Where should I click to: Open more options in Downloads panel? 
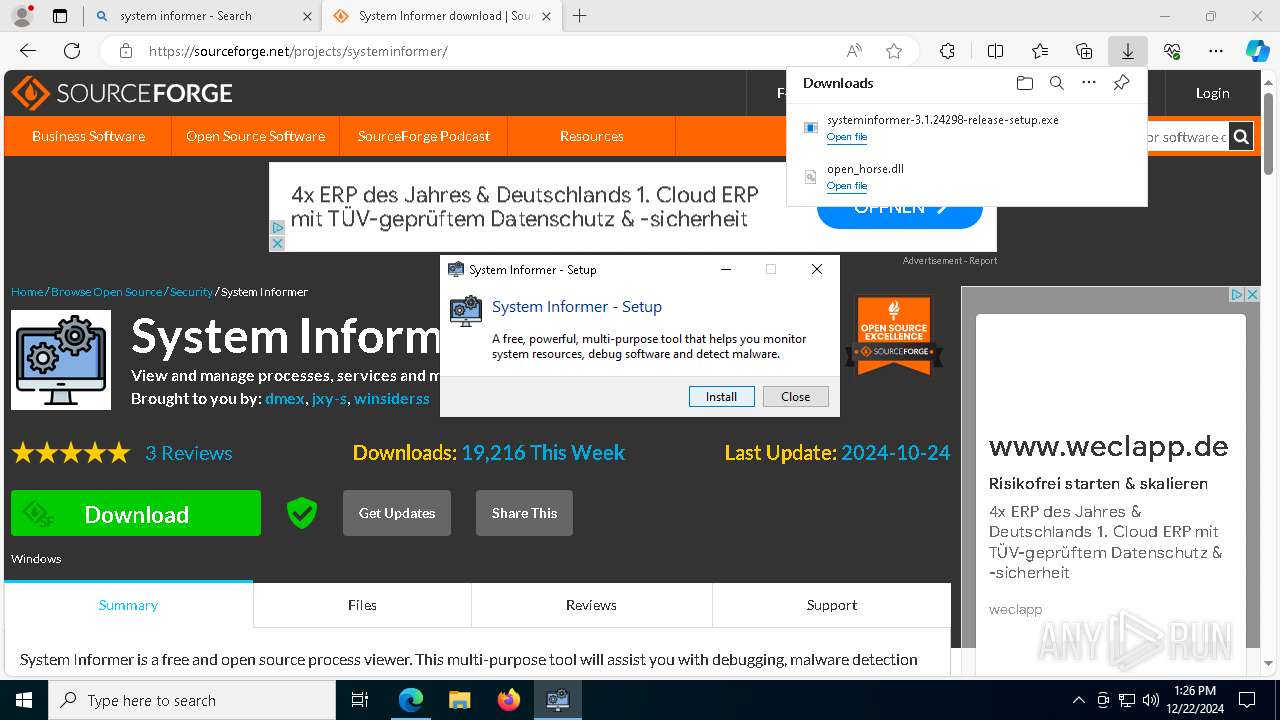pos(1089,83)
